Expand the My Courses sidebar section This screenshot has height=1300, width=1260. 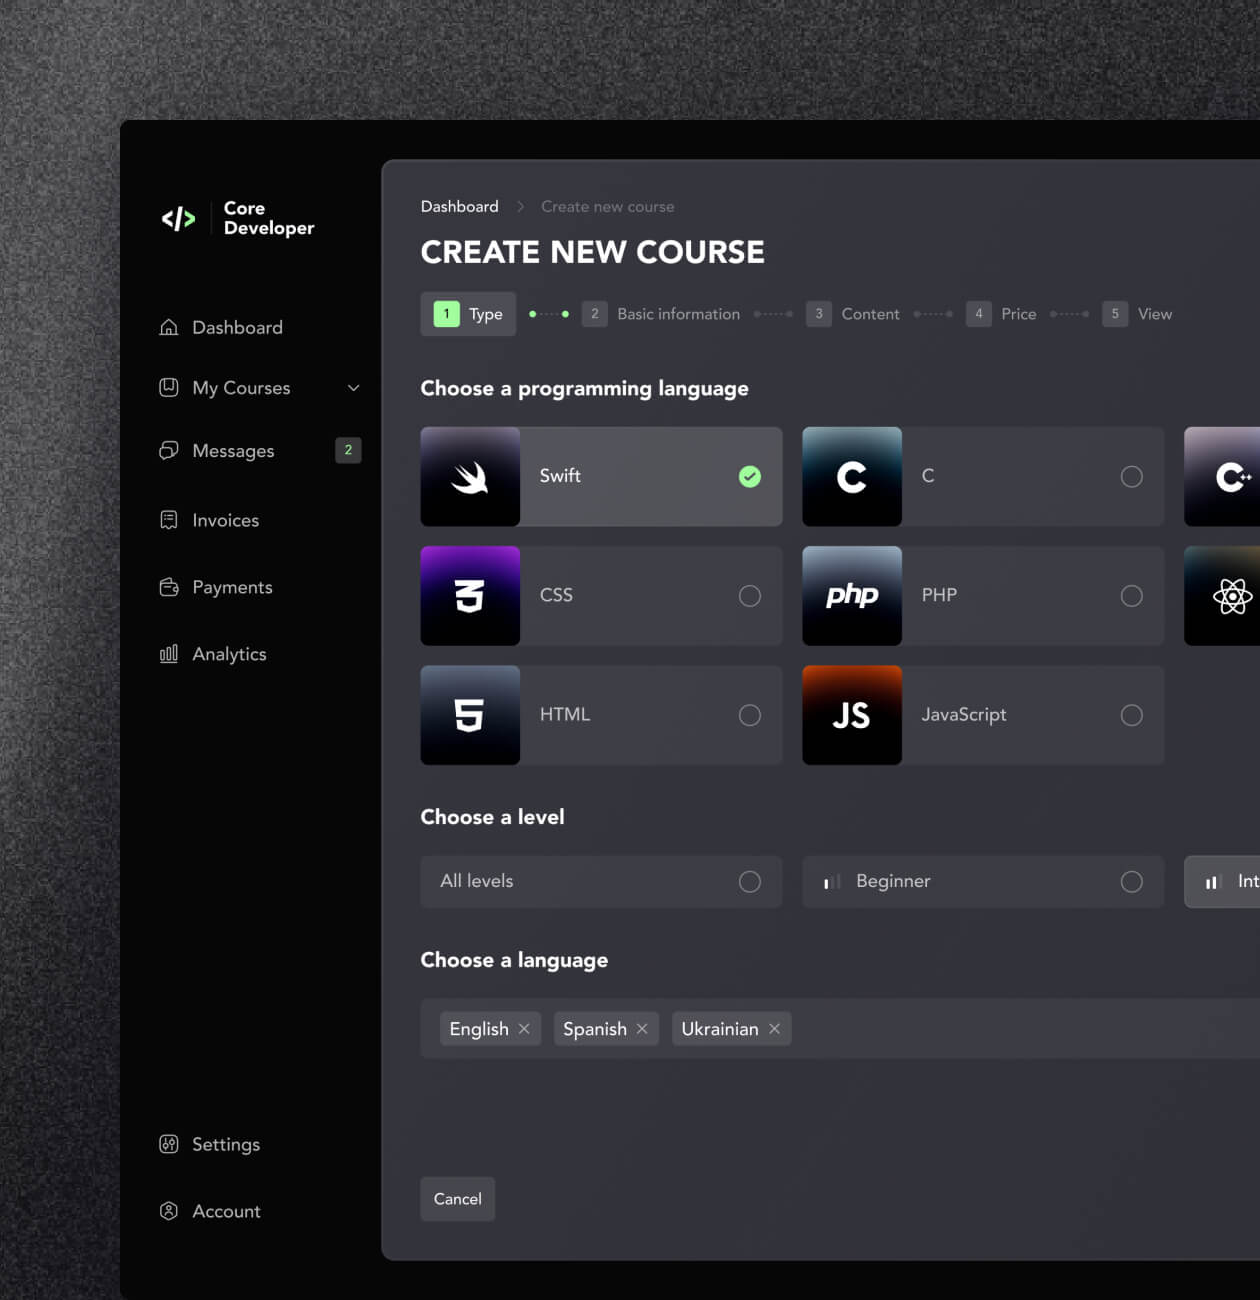click(353, 388)
